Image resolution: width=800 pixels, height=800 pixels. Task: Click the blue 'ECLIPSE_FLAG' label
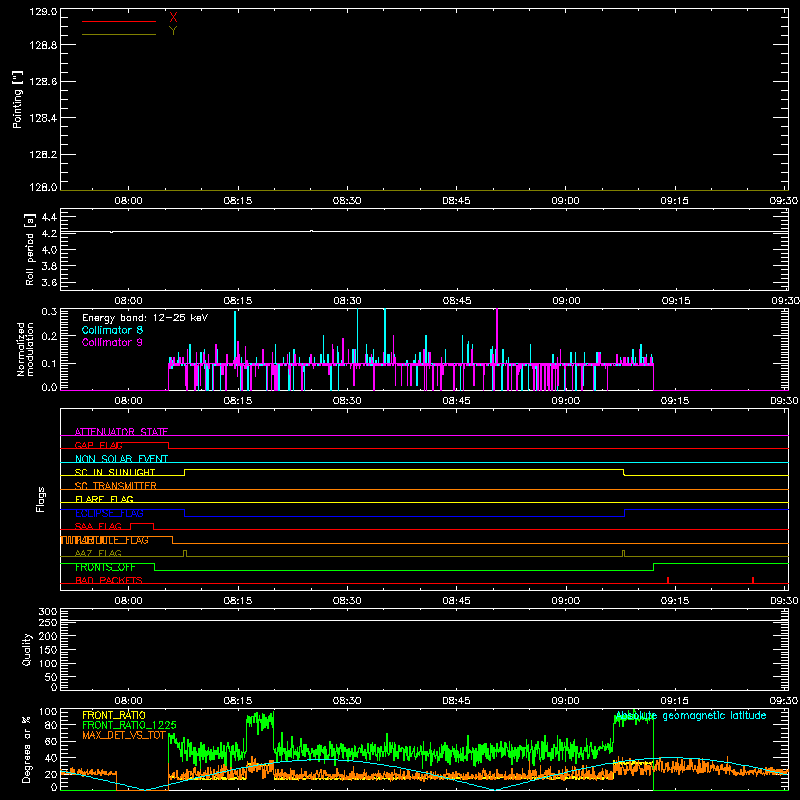pos(109,513)
